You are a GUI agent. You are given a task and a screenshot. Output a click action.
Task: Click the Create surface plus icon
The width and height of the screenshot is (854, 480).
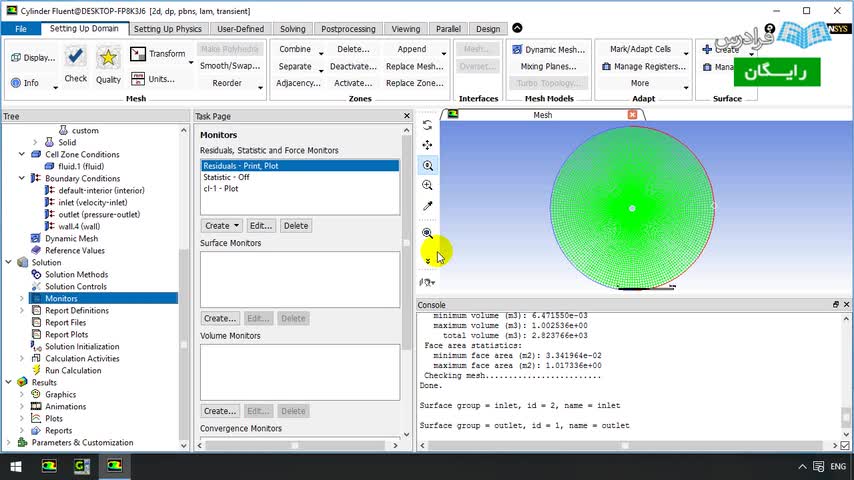coord(707,50)
